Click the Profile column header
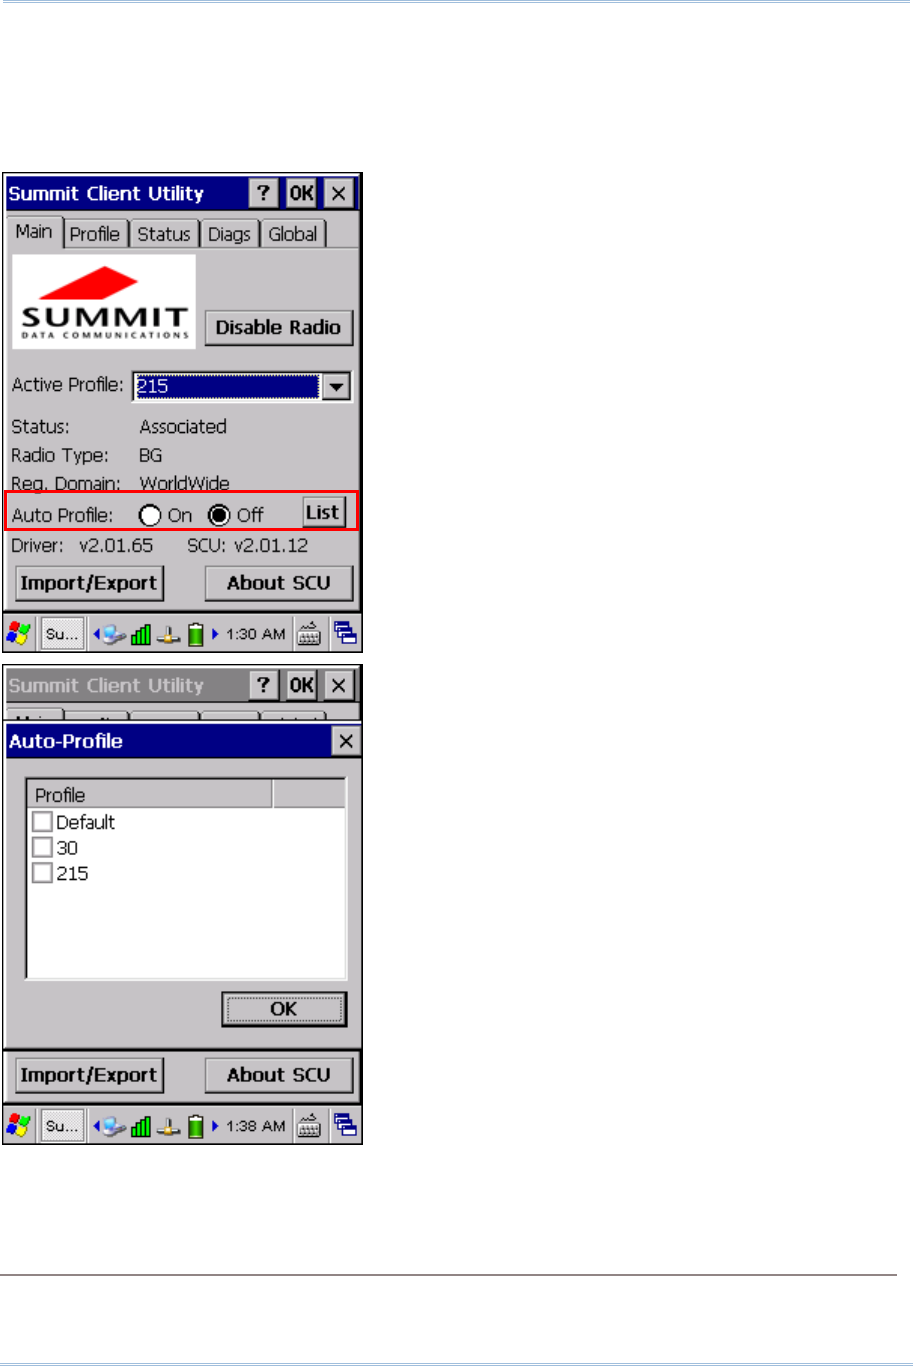This screenshot has height=1366, width=913. (149, 795)
